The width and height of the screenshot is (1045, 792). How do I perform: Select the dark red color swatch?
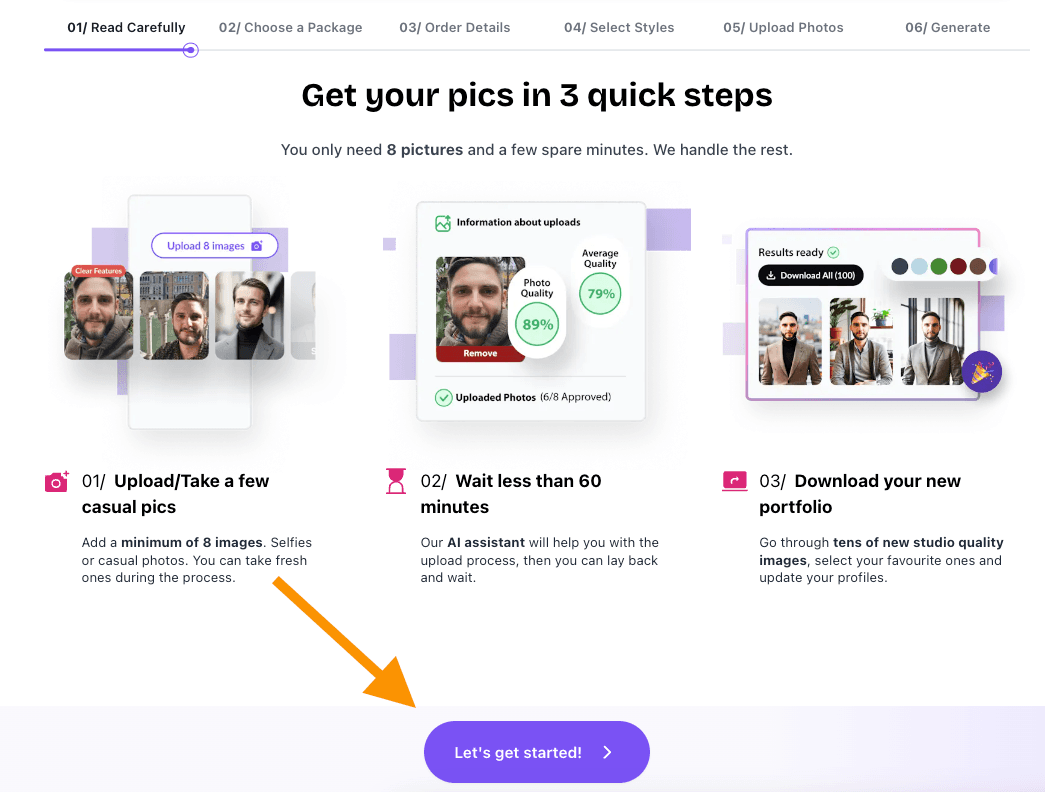[x=958, y=267]
